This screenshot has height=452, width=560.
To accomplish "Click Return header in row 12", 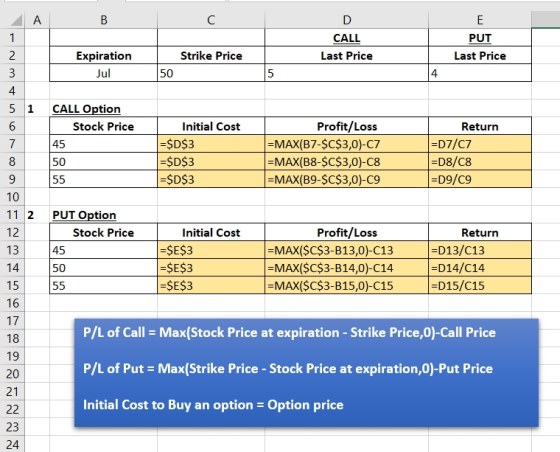I will pyautogui.click(x=480, y=232).
